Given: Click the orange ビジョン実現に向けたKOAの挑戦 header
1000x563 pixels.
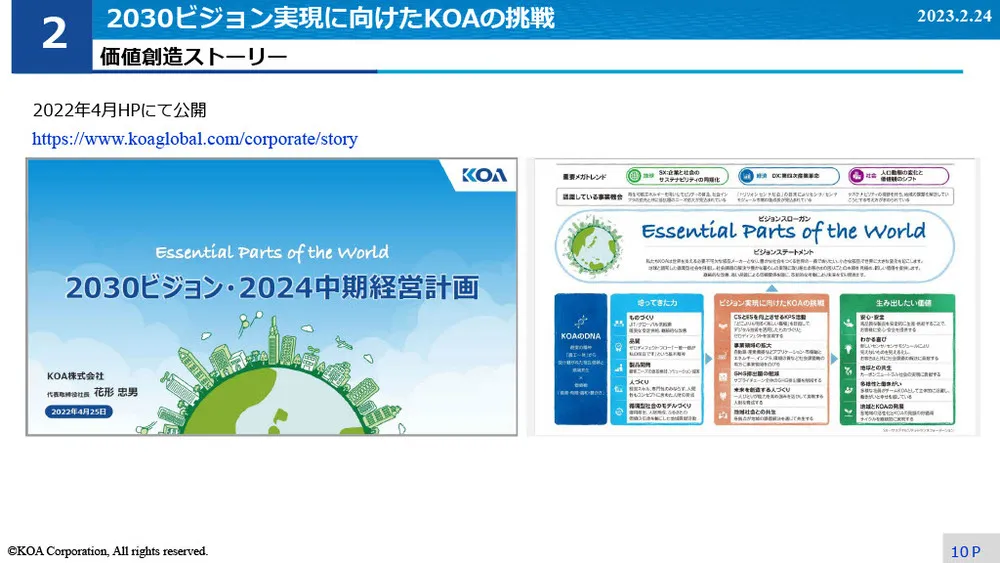Looking at the screenshot, I should click(x=770, y=300).
